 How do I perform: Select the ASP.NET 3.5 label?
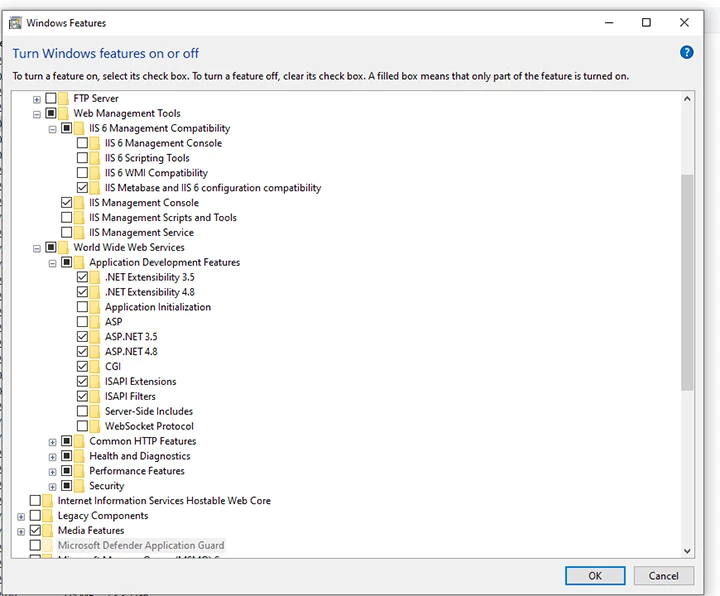click(131, 337)
